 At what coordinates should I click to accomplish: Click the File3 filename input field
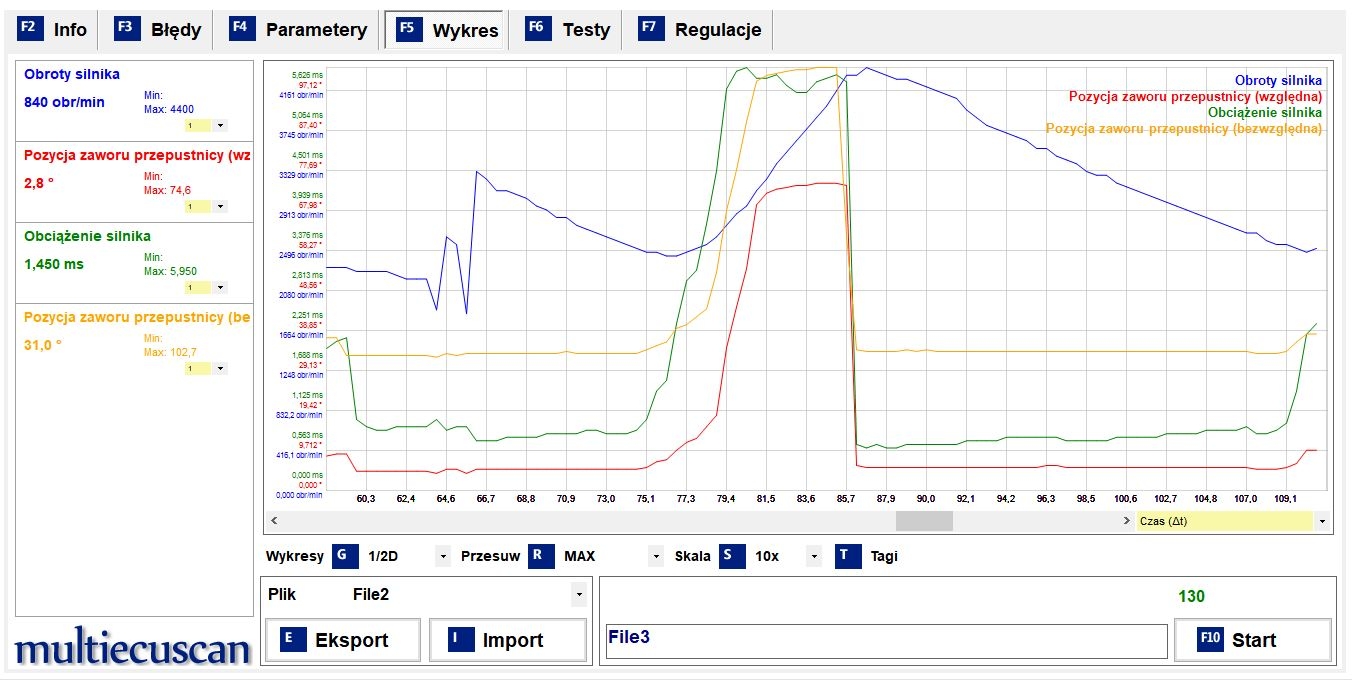886,641
